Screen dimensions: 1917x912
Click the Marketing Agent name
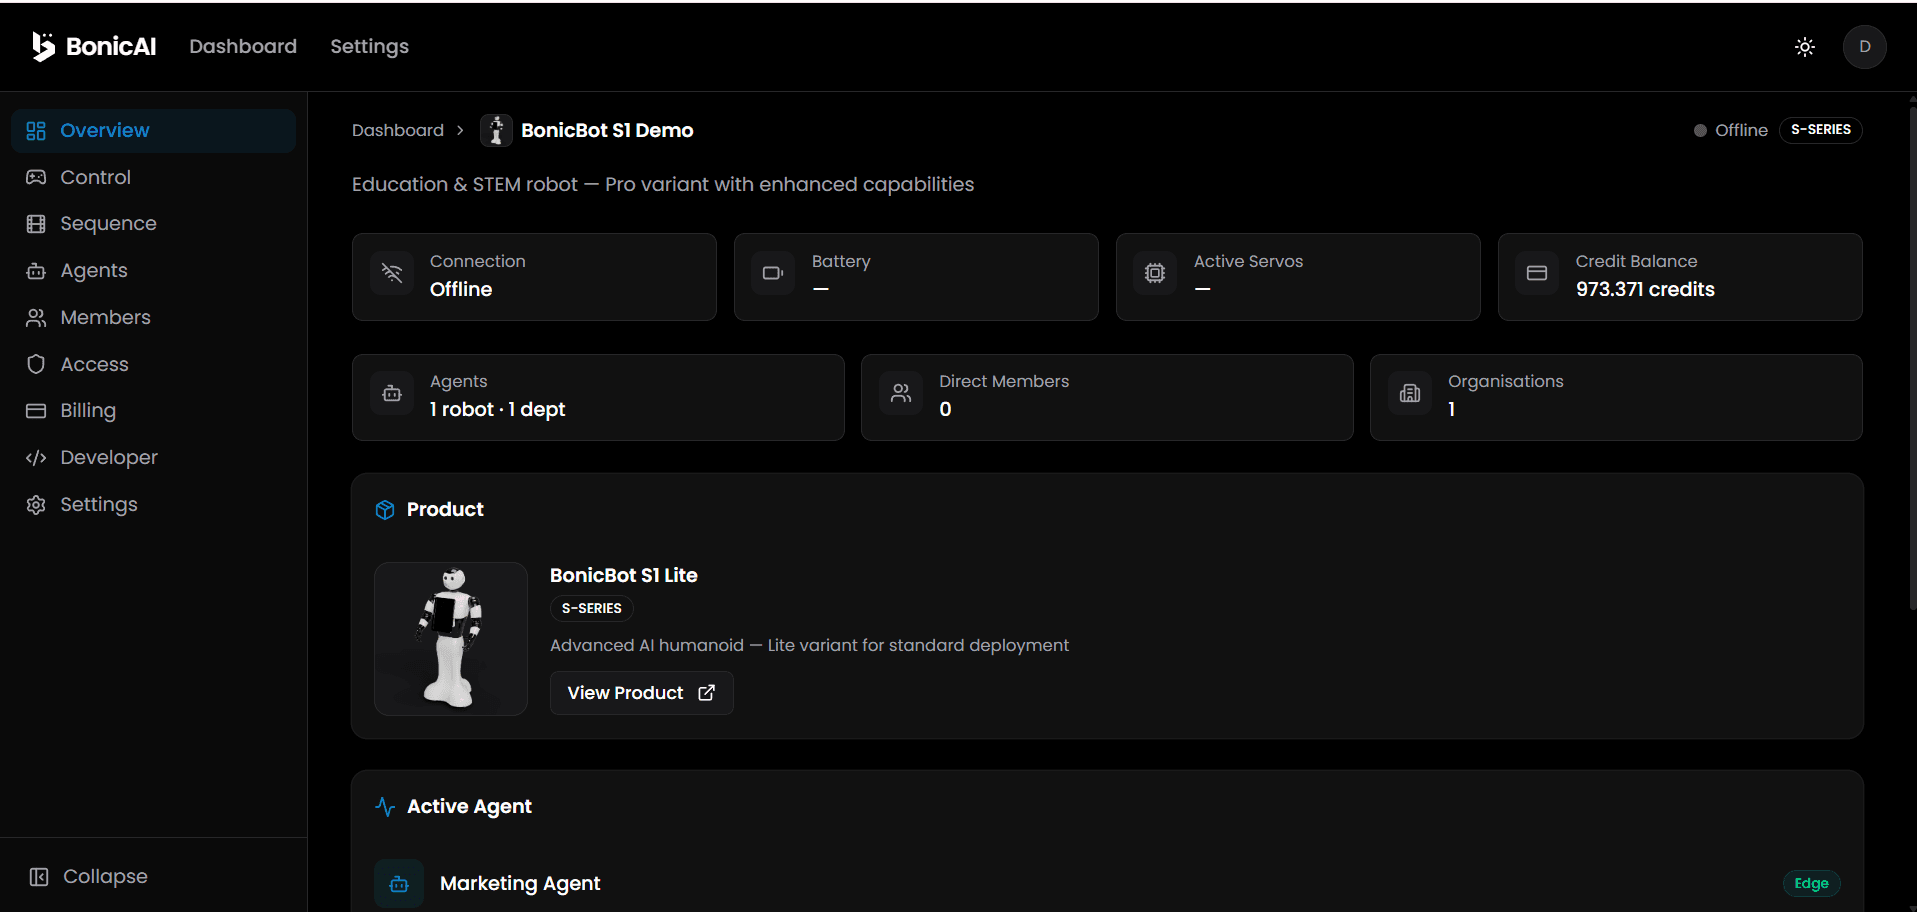[x=520, y=884]
